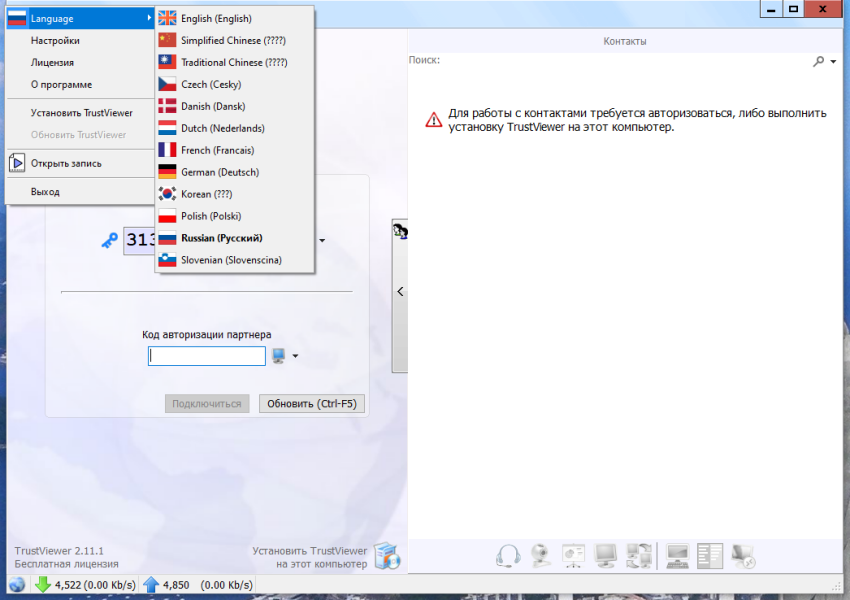Click the webcam video call icon
The height and width of the screenshot is (600, 850).
pyautogui.click(x=541, y=556)
